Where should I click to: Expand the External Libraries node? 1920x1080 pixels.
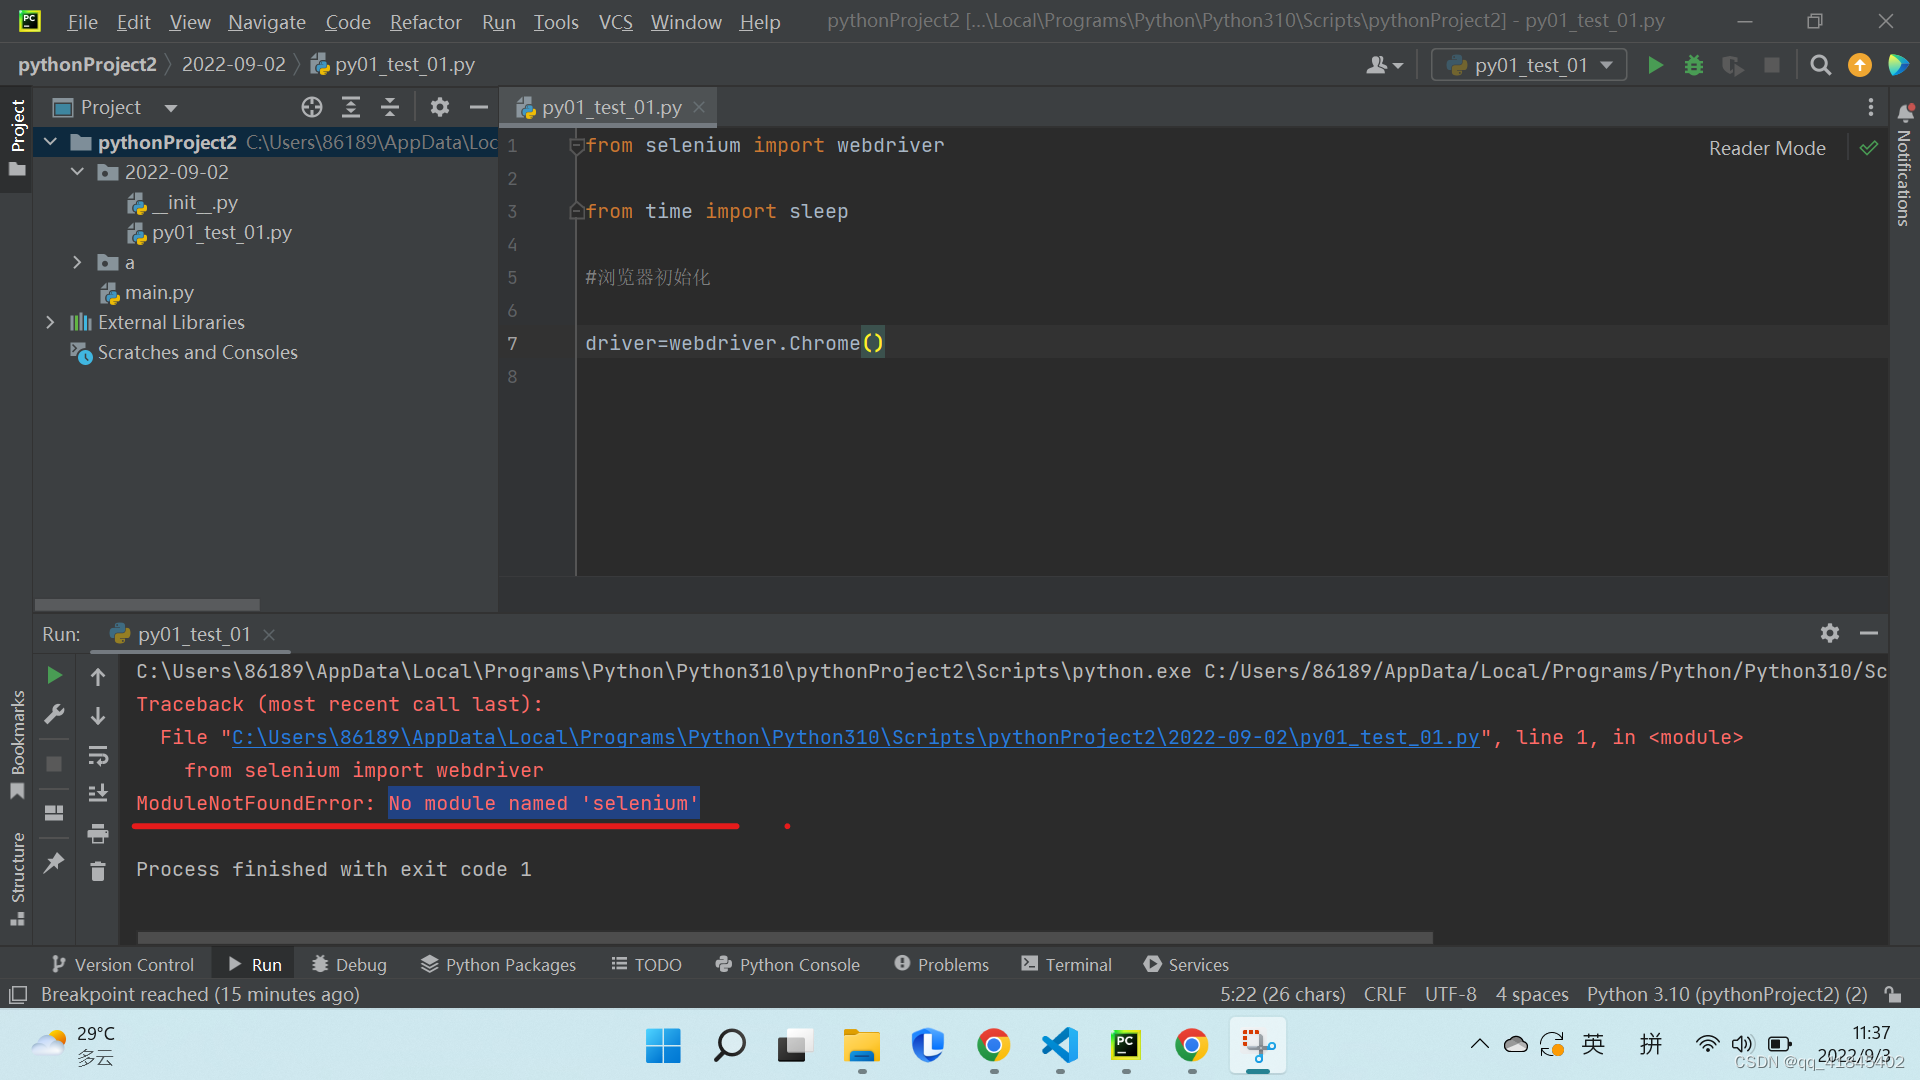pos(50,322)
